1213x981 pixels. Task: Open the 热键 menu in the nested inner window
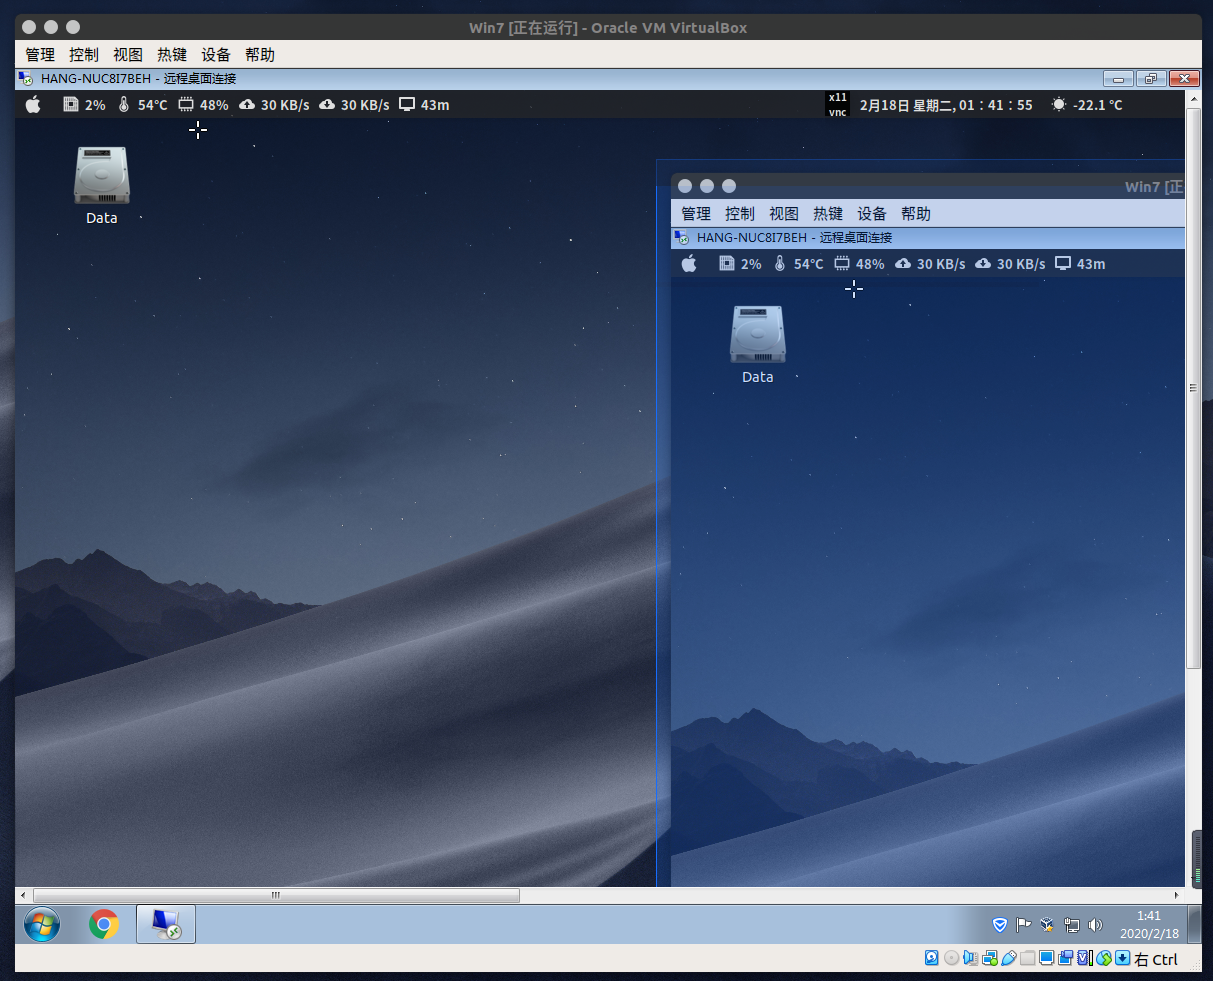click(x=828, y=214)
